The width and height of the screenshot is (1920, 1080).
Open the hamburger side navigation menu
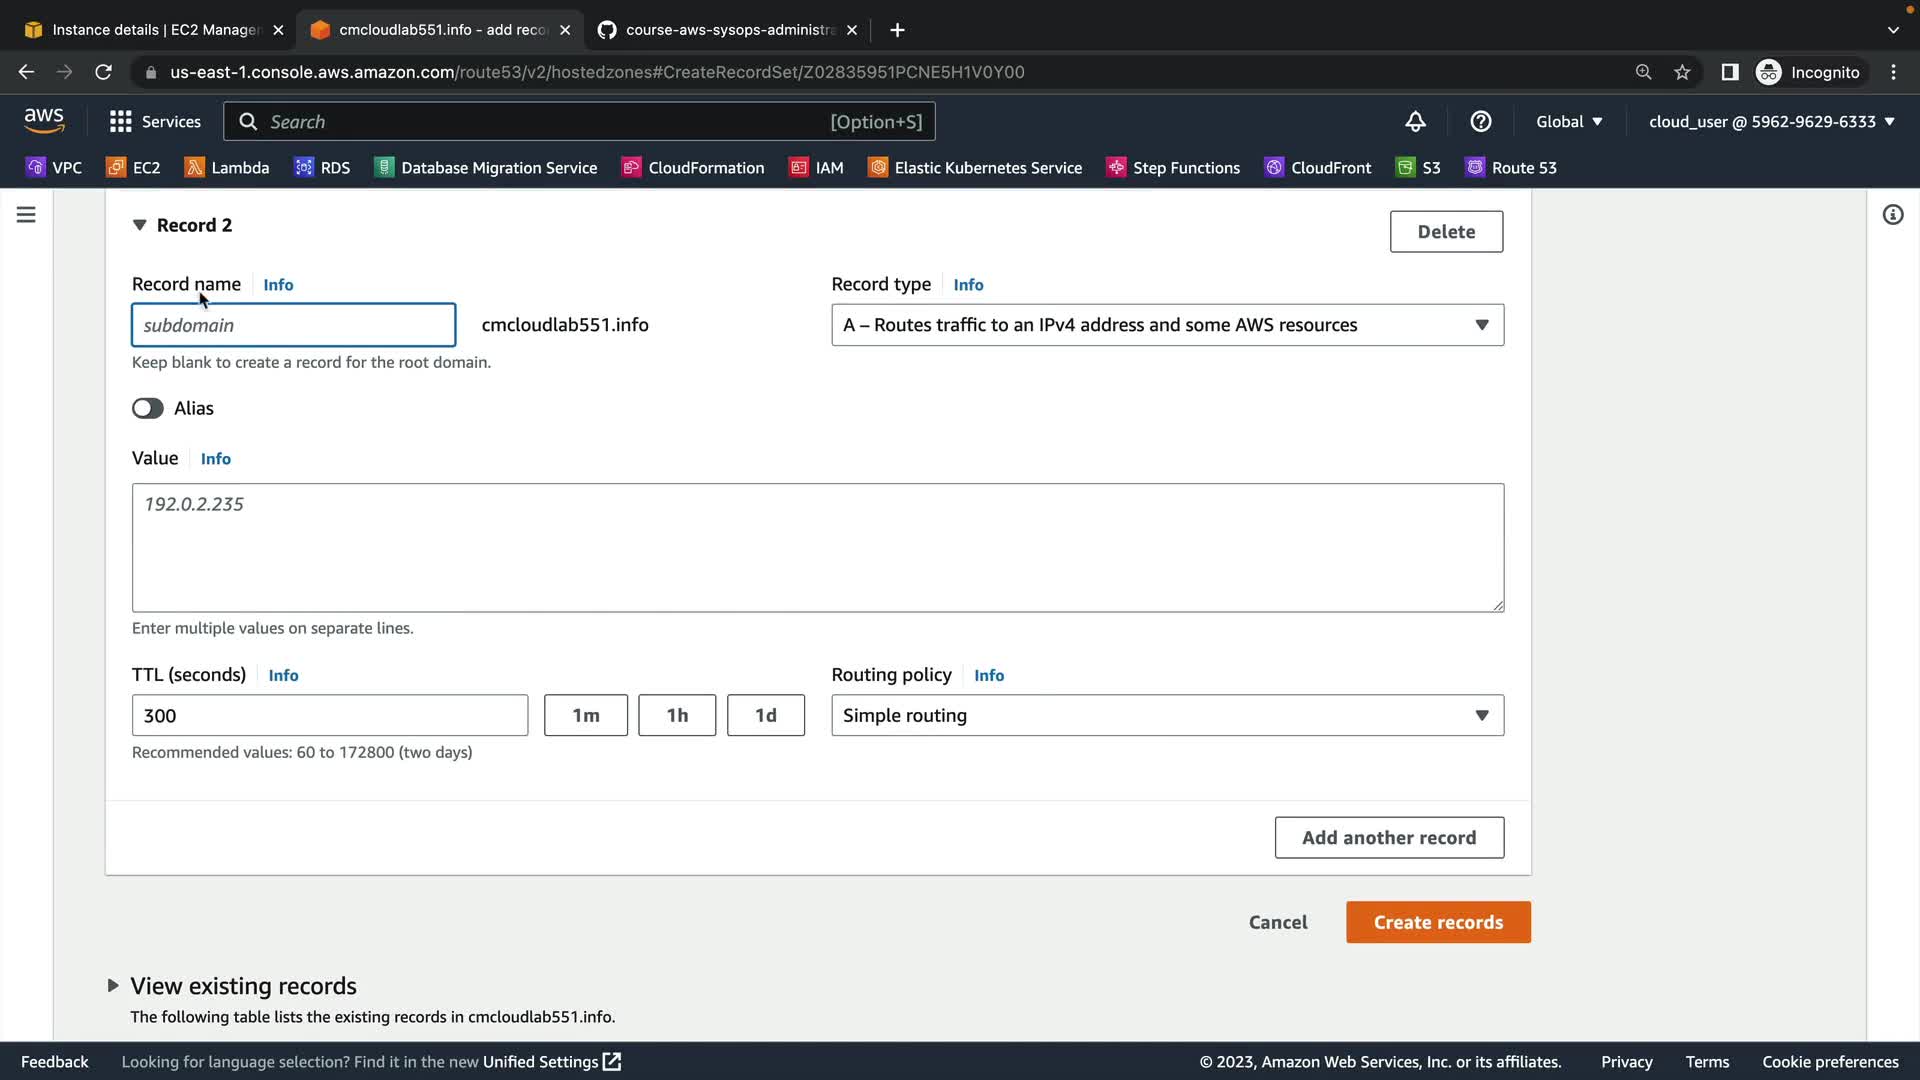pos(26,215)
